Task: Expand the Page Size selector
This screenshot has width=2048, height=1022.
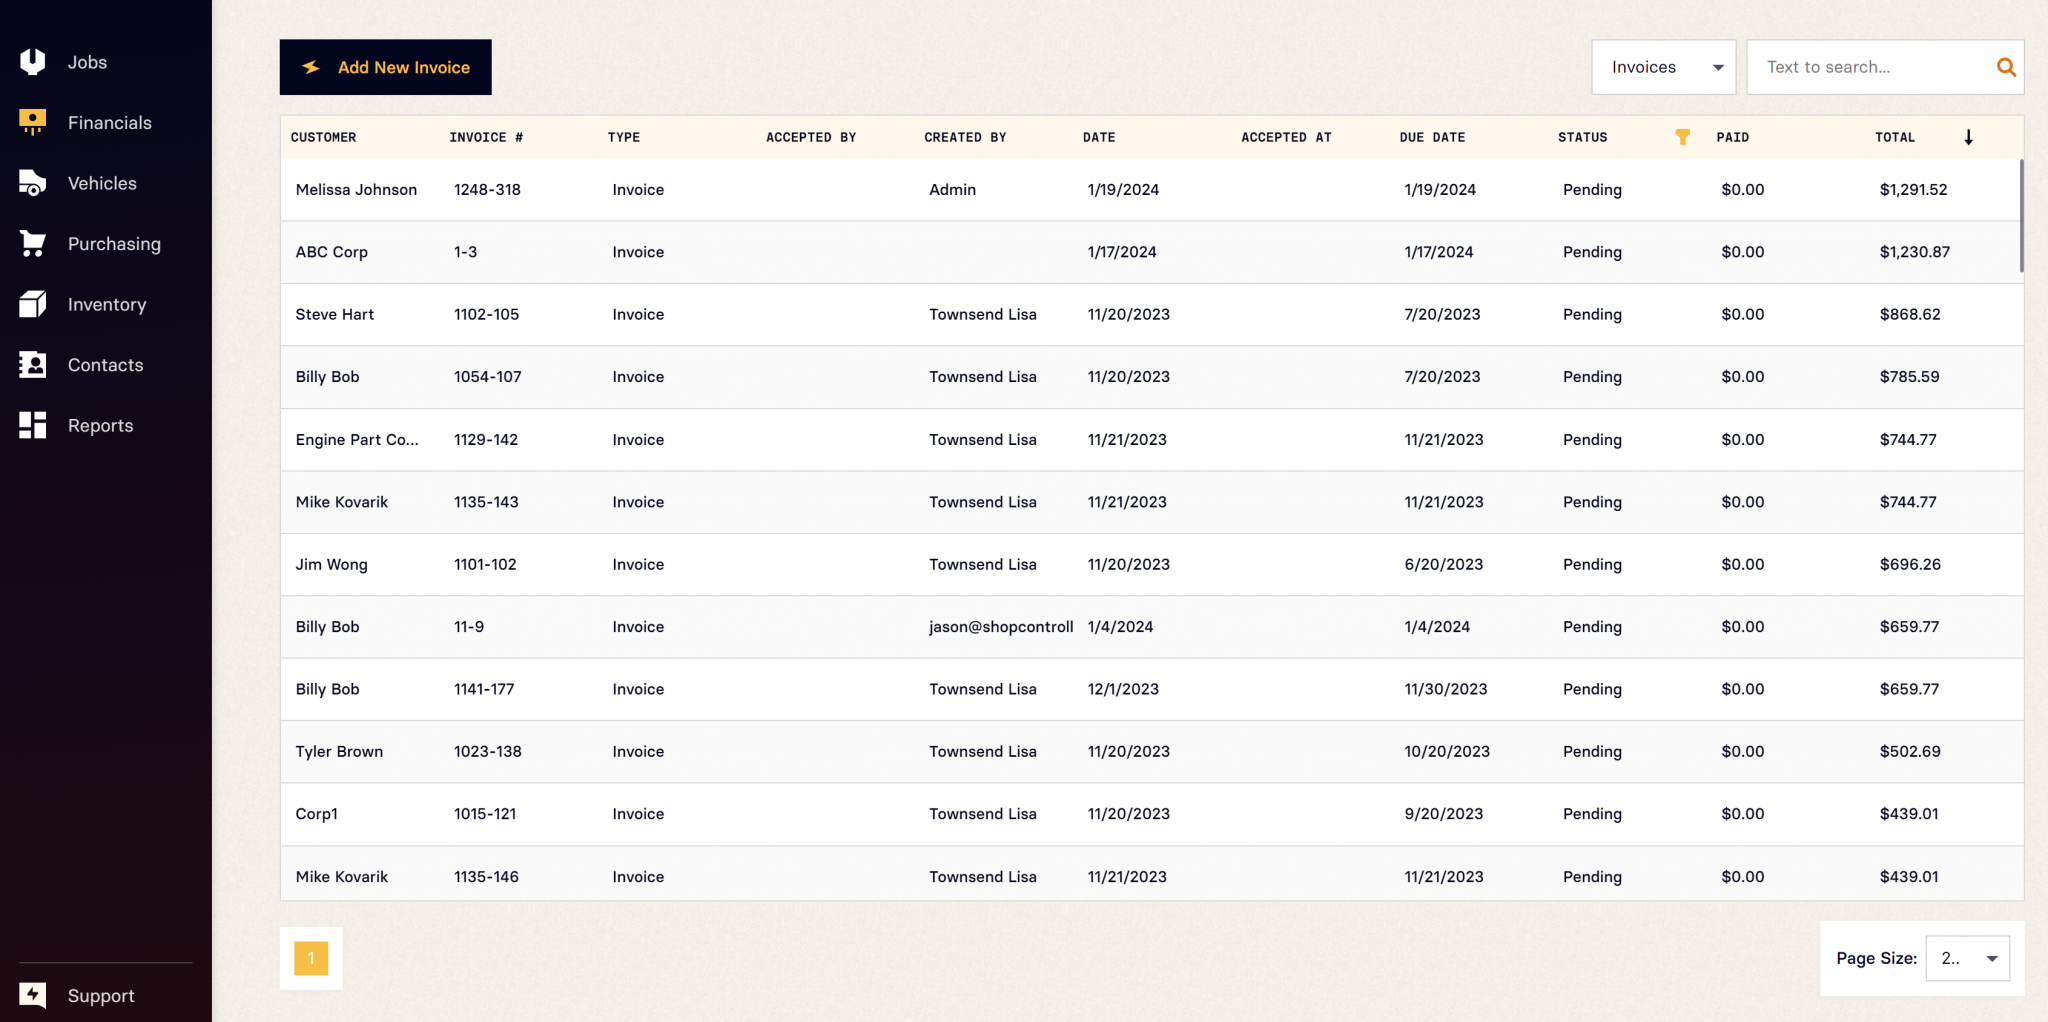Action: (1967, 958)
